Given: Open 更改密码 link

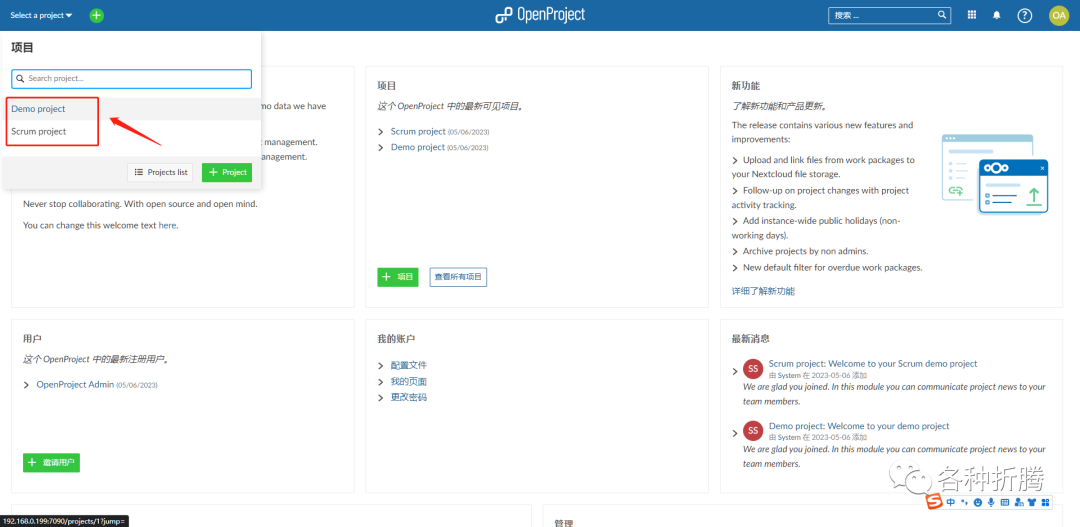Looking at the screenshot, I should [x=408, y=397].
